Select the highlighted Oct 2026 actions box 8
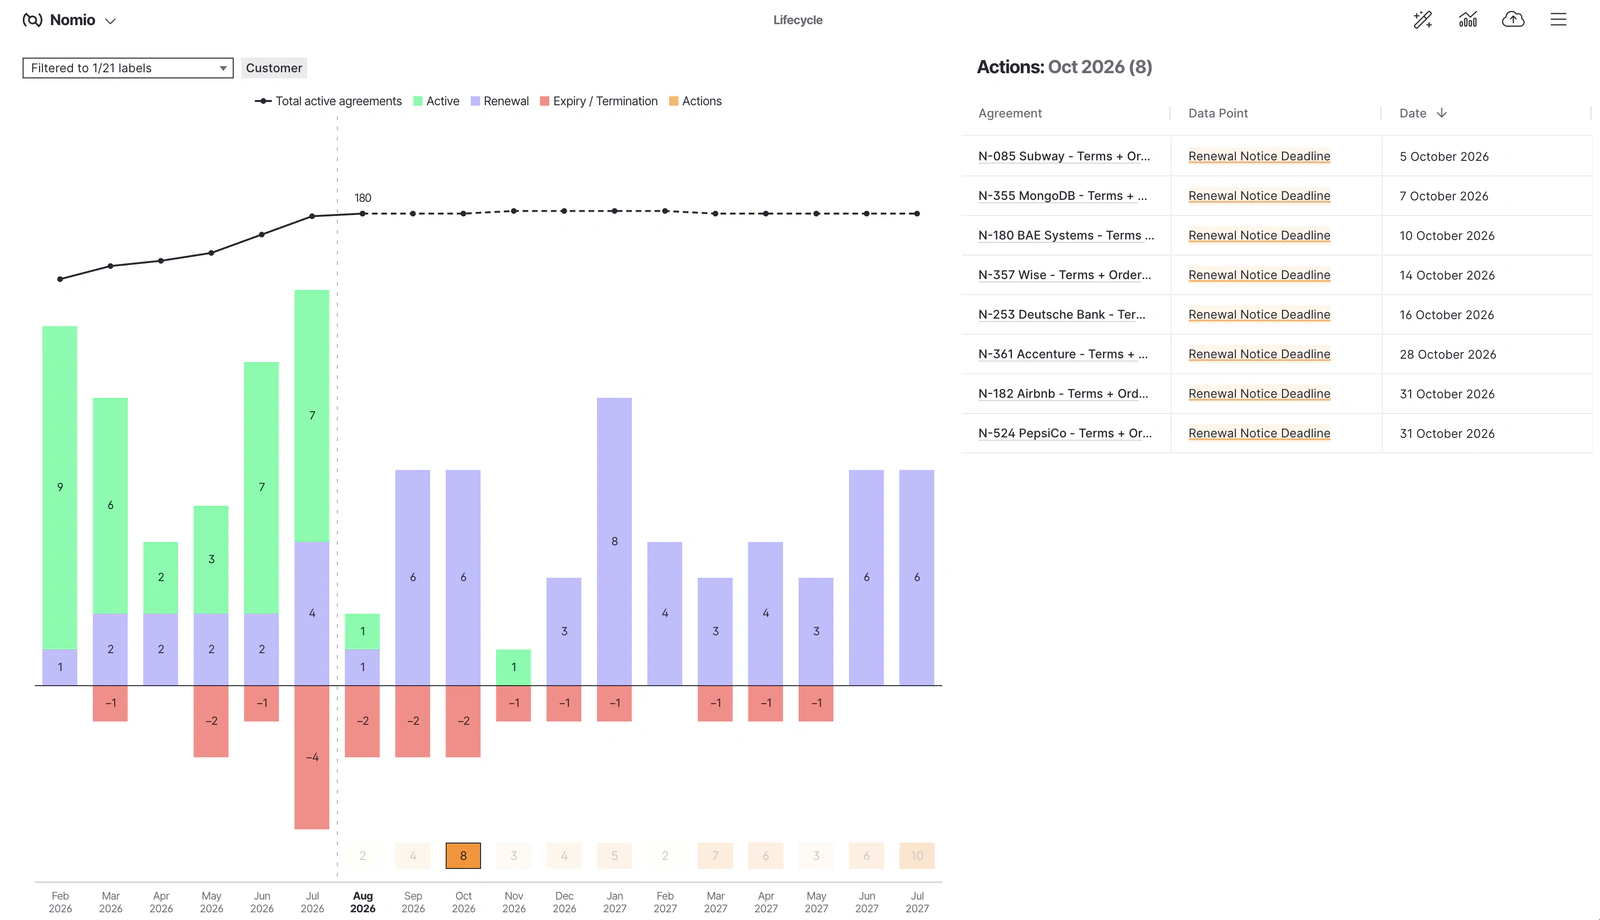The image size is (1600, 920). coord(463,856)
